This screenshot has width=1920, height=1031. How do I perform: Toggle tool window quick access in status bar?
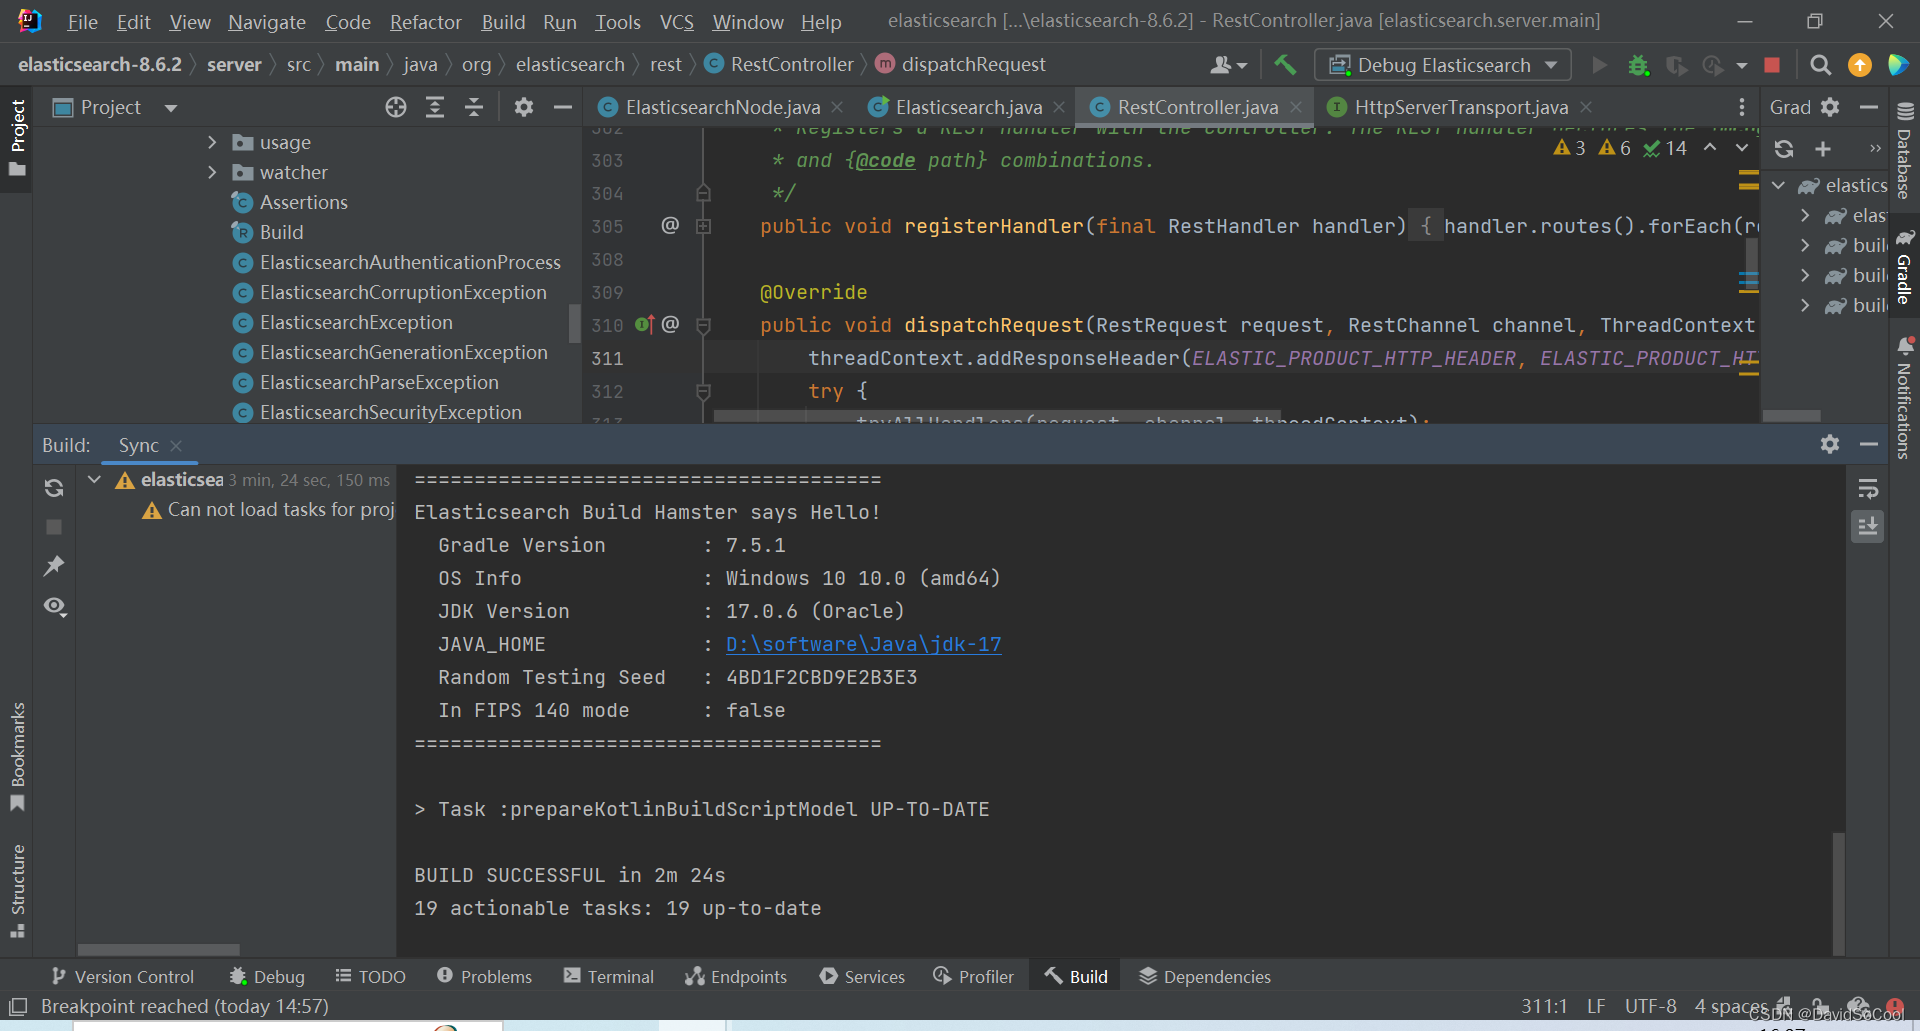tap(17, 1006)
